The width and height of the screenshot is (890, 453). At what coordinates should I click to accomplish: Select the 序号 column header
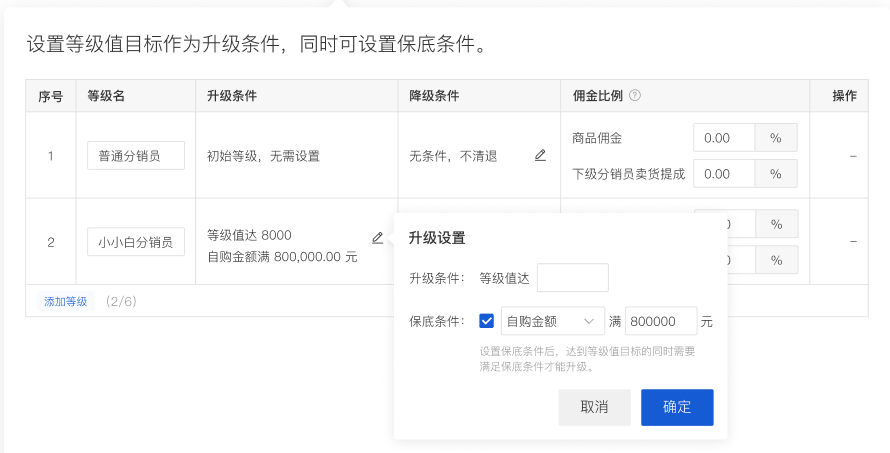tap(51, 97)
